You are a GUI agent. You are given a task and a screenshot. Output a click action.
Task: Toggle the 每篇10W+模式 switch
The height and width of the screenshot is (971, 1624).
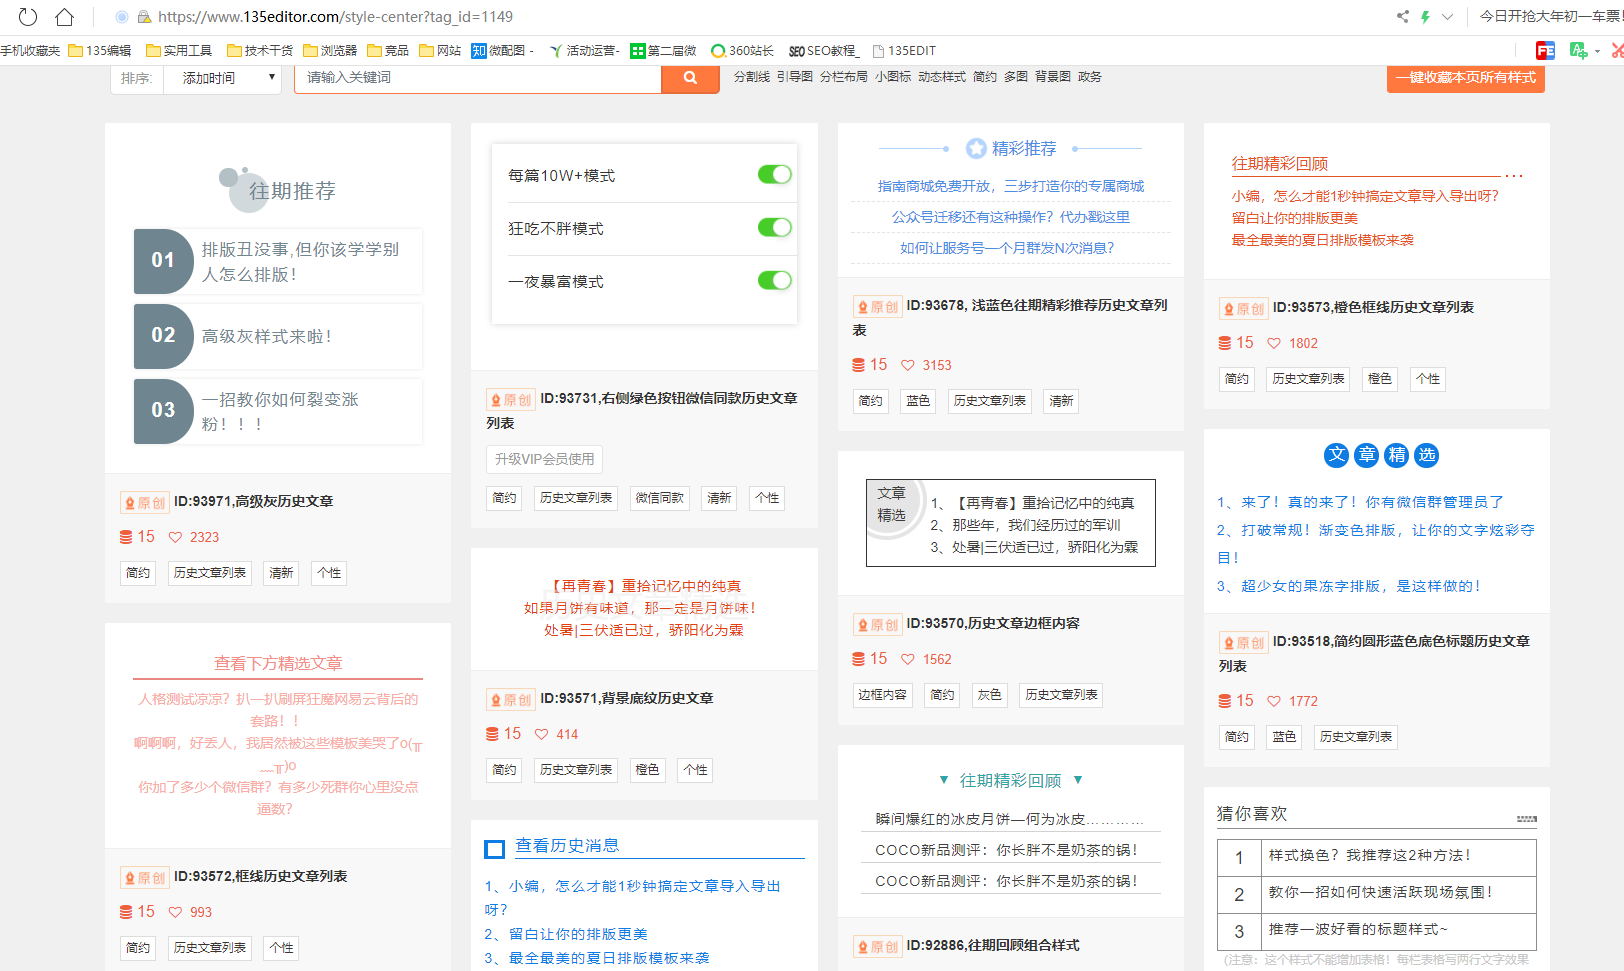click(774, 175)
